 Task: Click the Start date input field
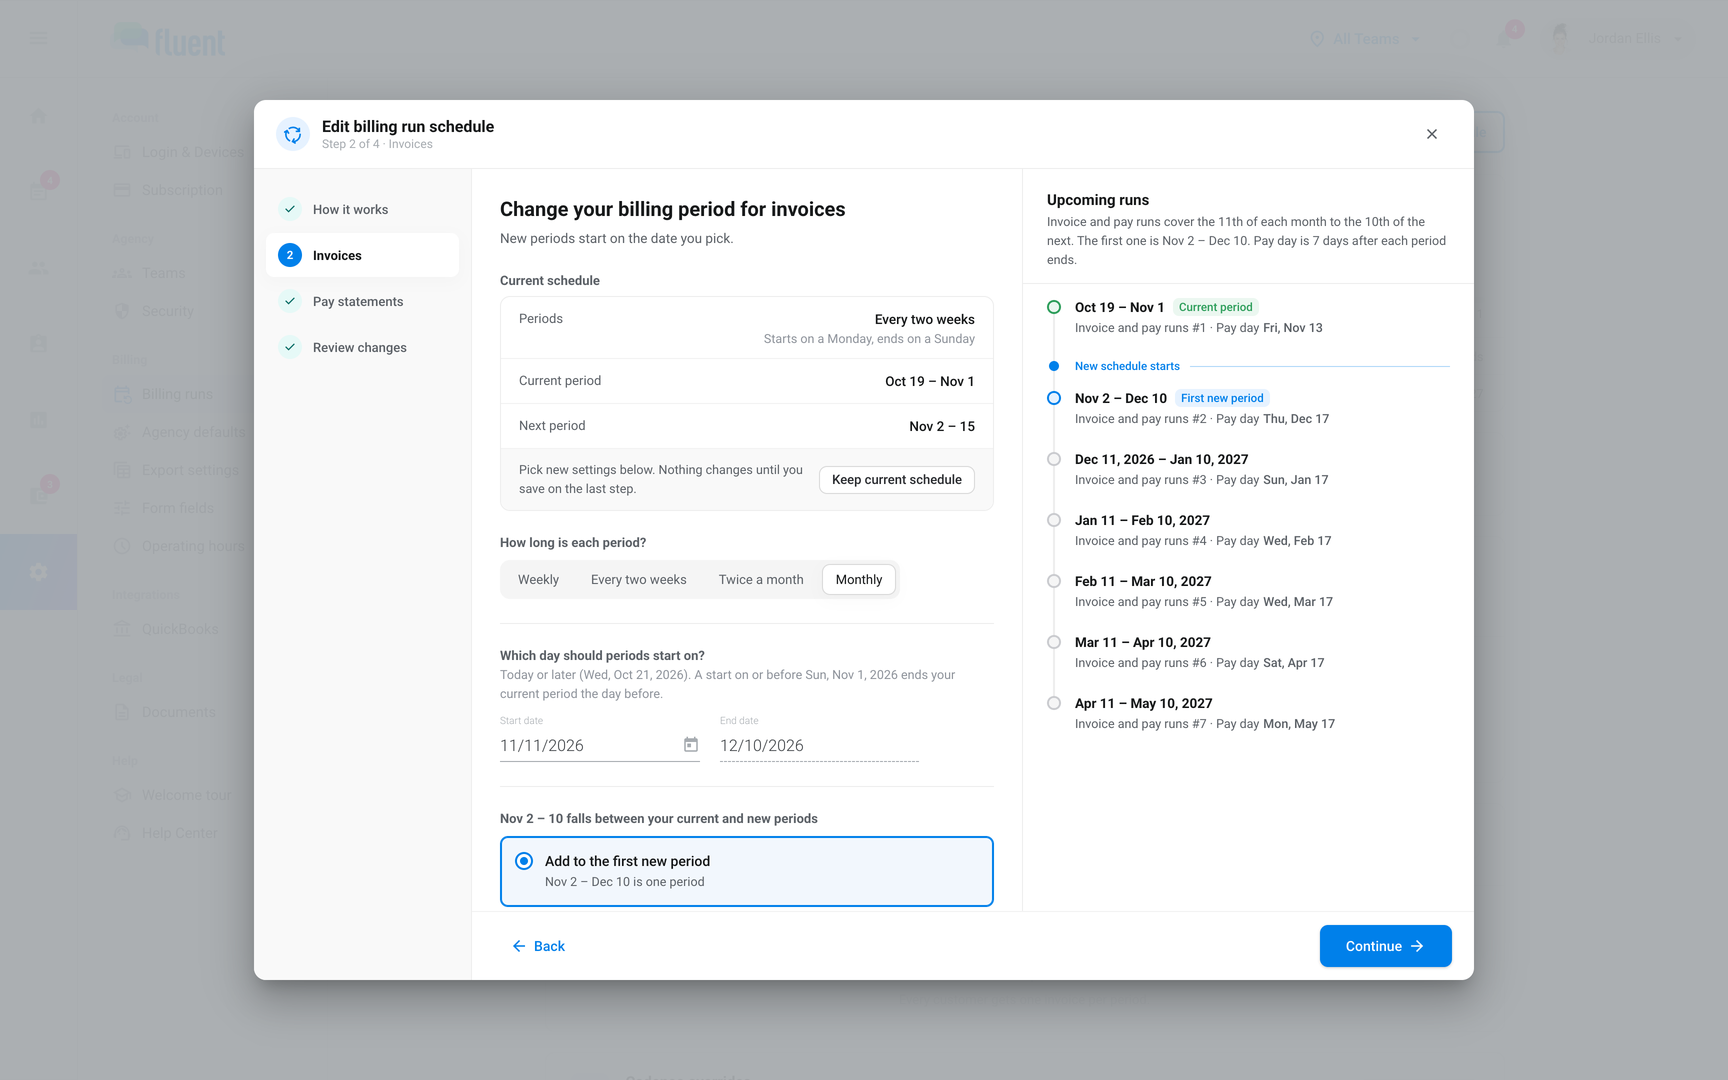[x=600, y=745]
